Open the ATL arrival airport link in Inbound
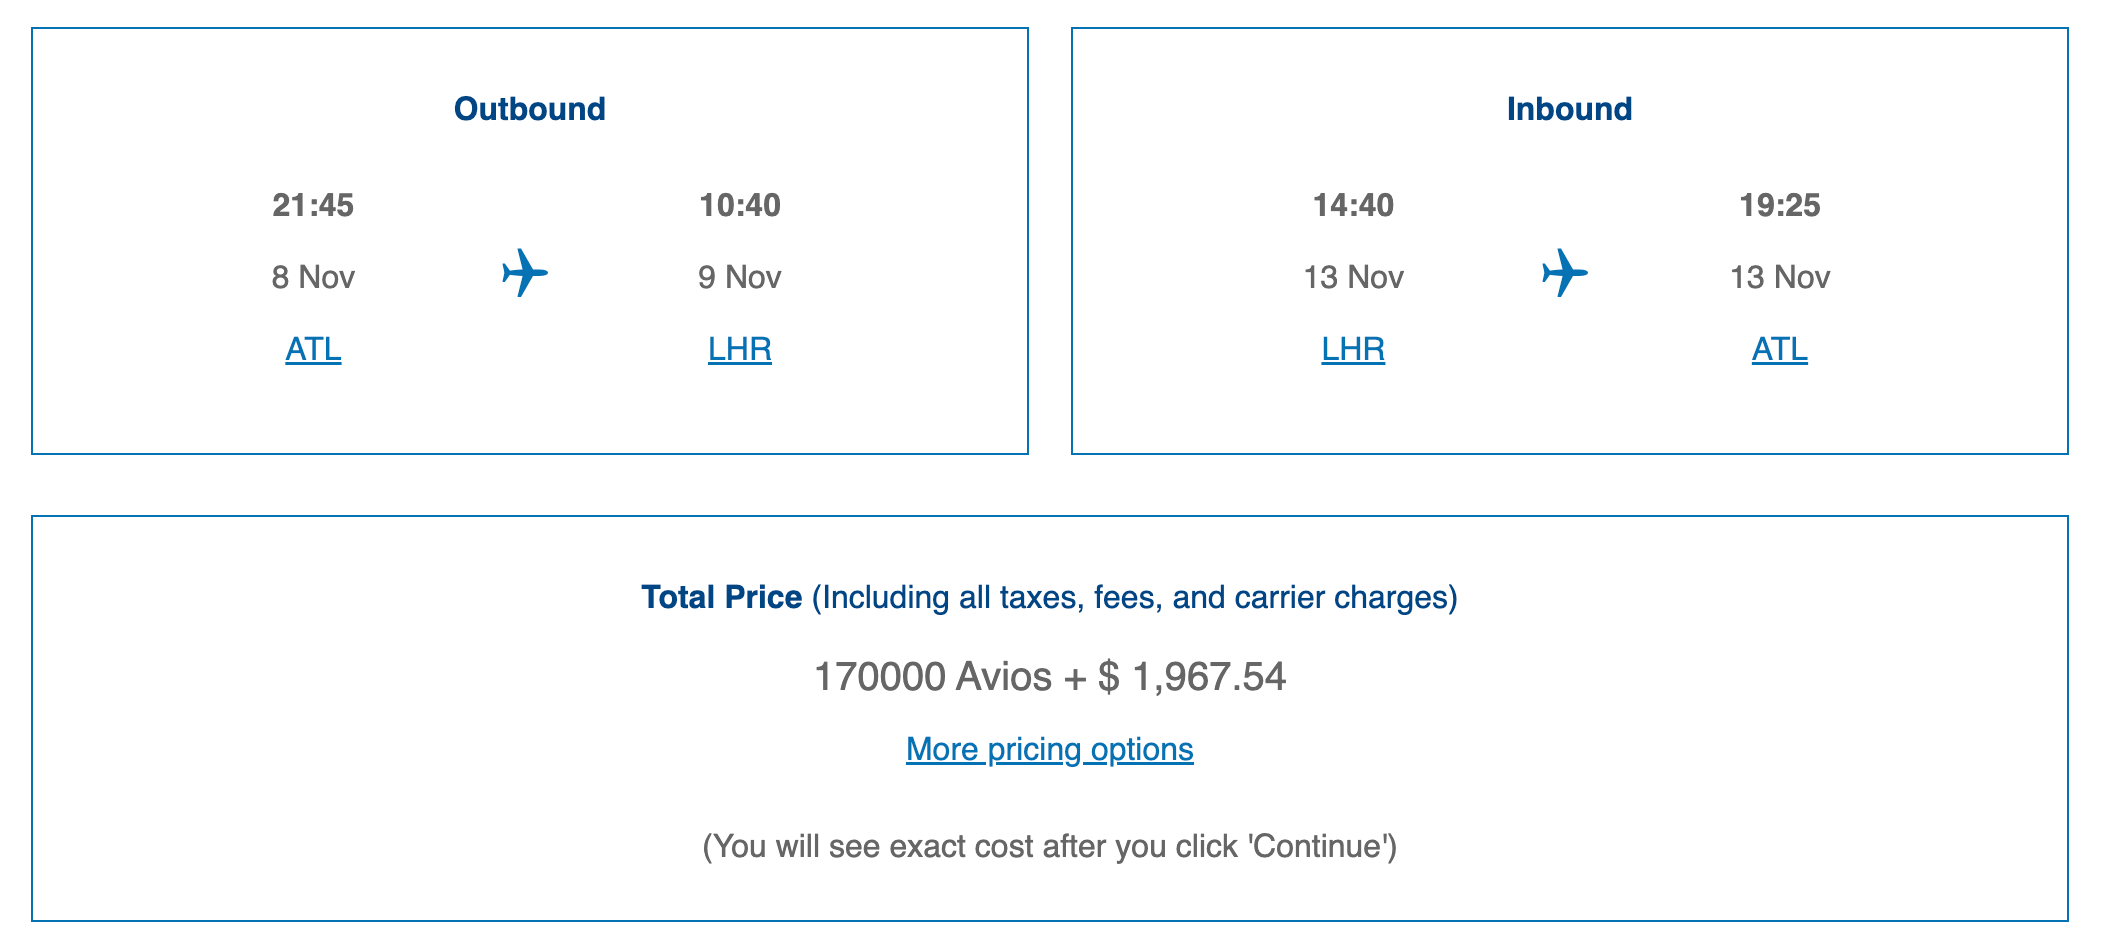Viewport: 2108px width, 948px height. [x=1780, y=349]
